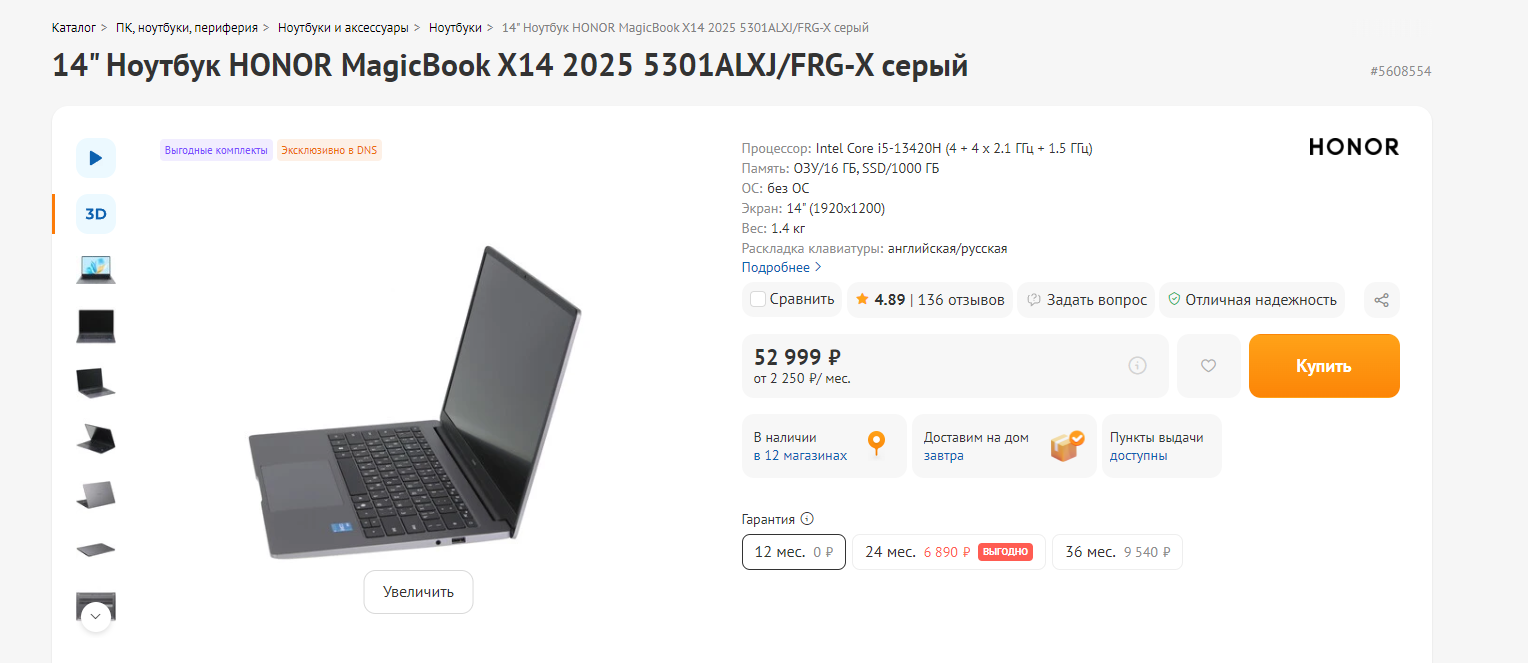Image resolution: width=1528 pixels, height=663 pixels.
Task: Click the share icon button
Action: [x=1382, y=300]
